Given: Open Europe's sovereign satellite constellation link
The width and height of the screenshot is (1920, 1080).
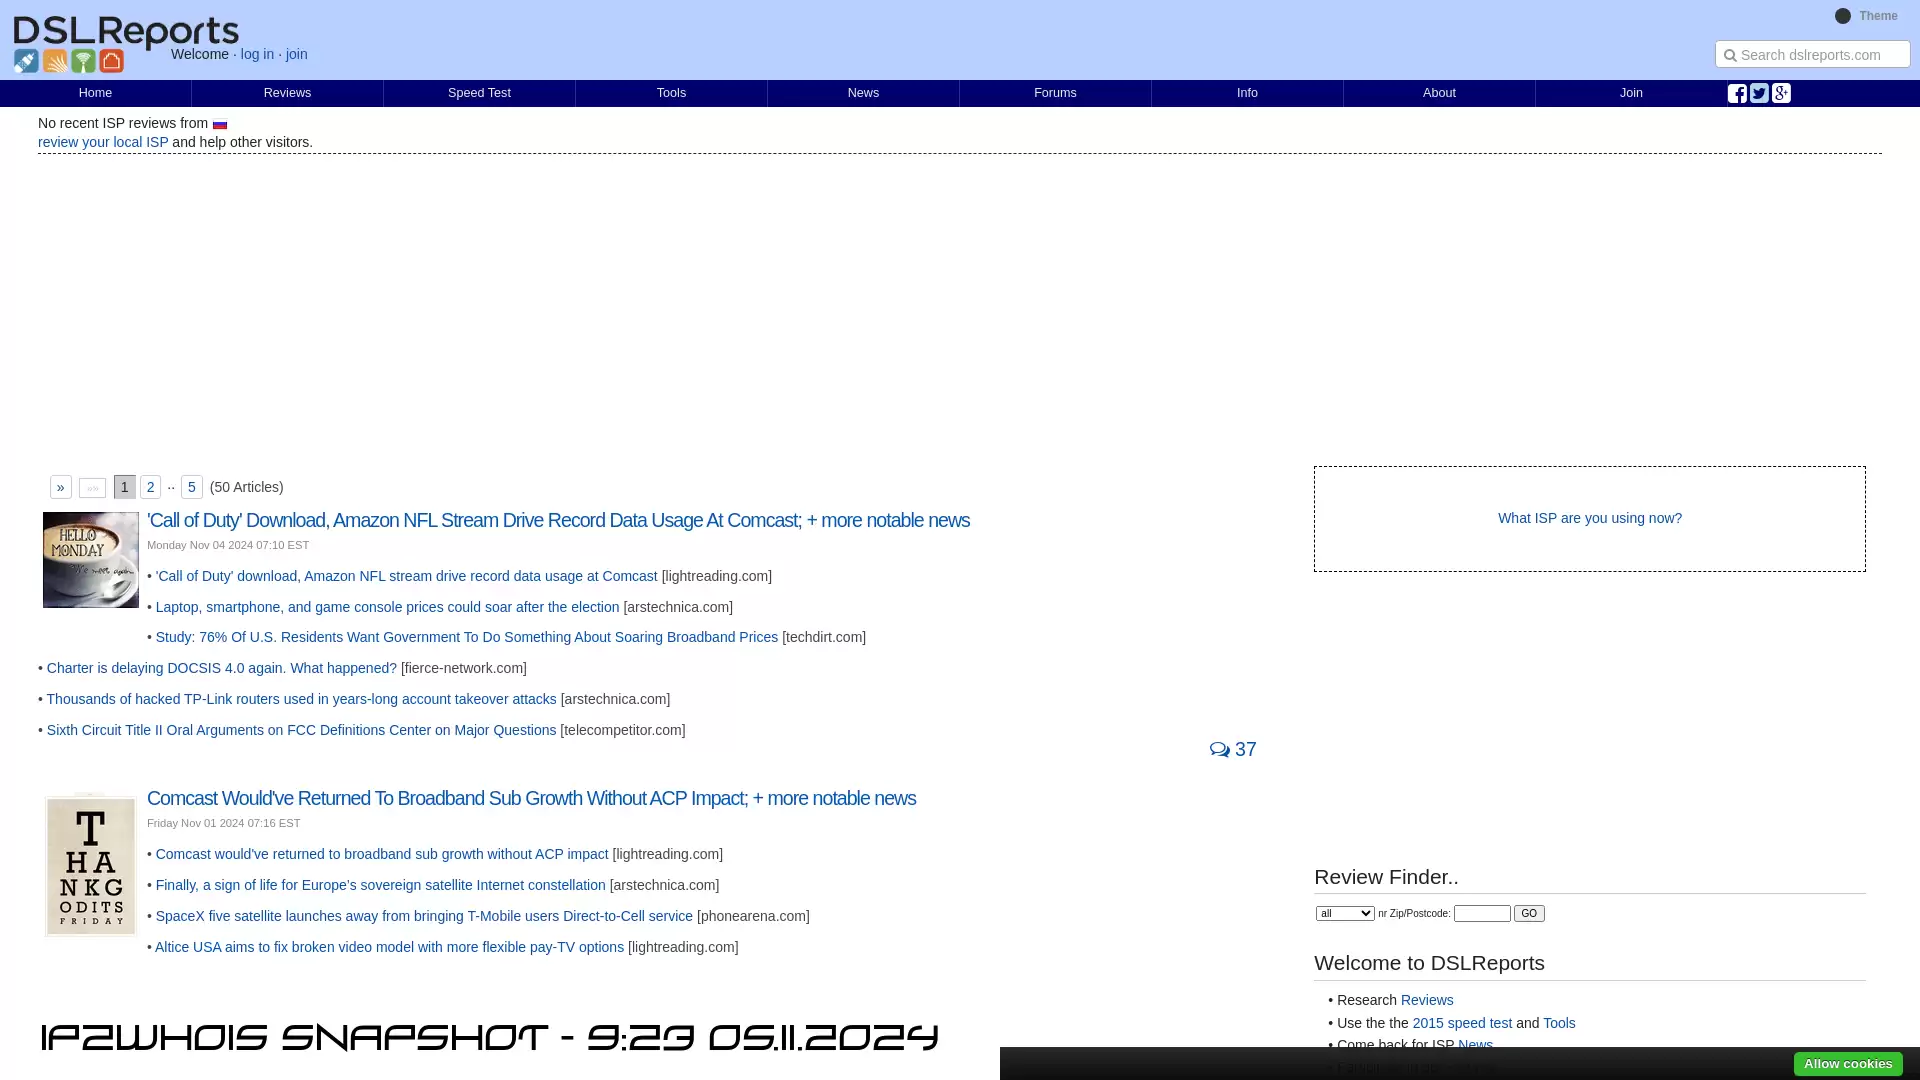Looking at the screenshot, I should 381,885.
